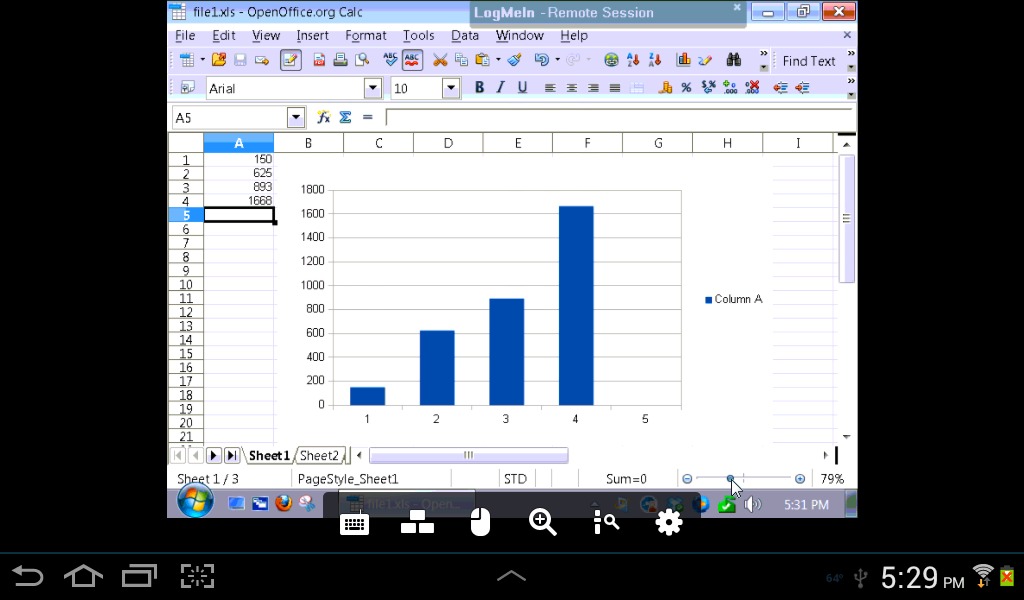Click the horizontal scrollbar thumb

point(468,455)
